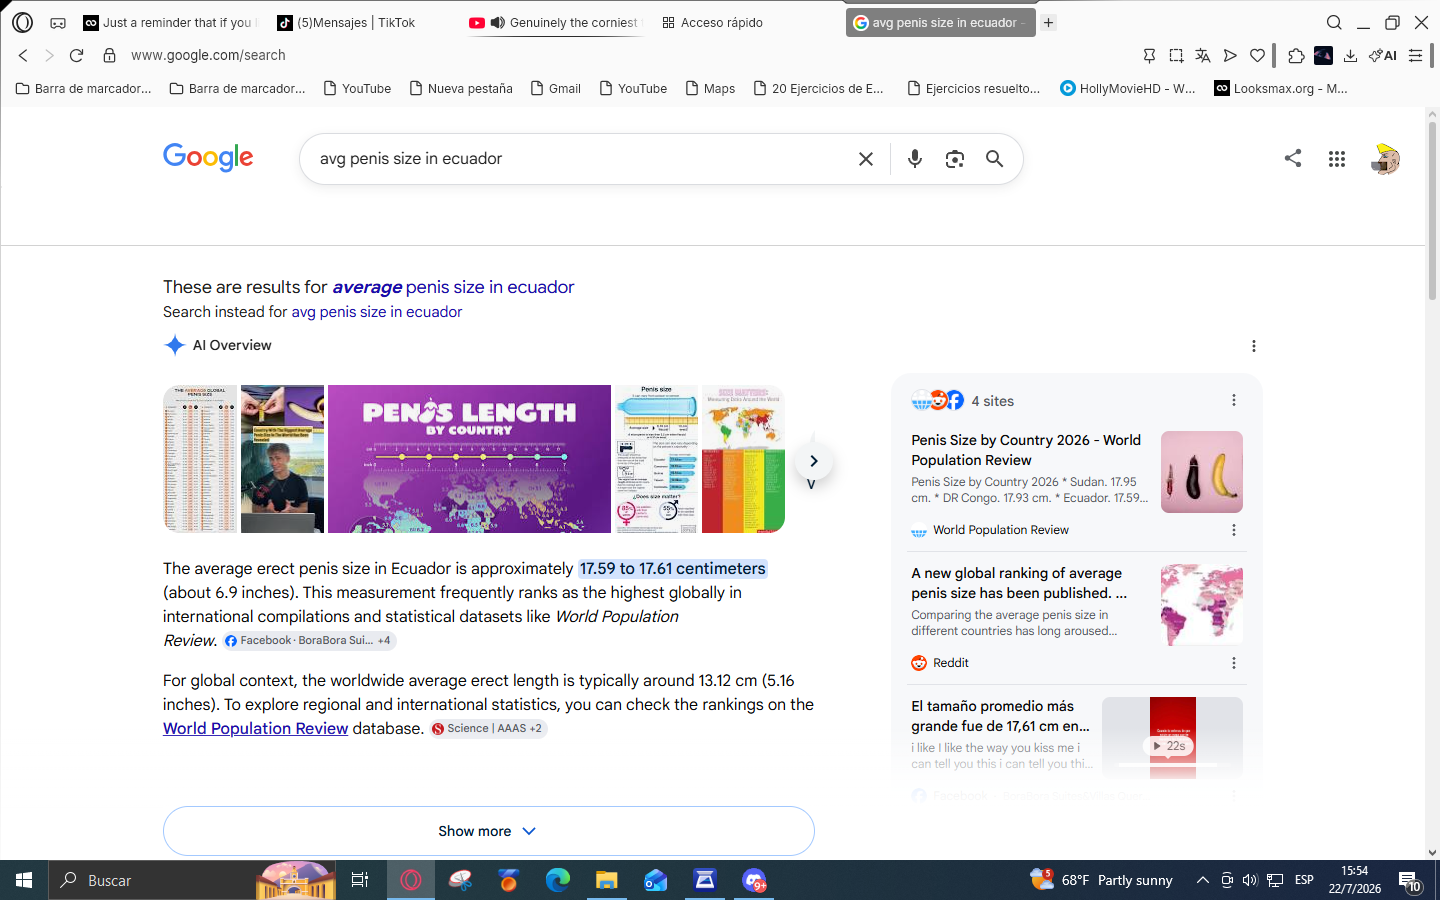Open the browser extensions cube icon

[1296, 55]
